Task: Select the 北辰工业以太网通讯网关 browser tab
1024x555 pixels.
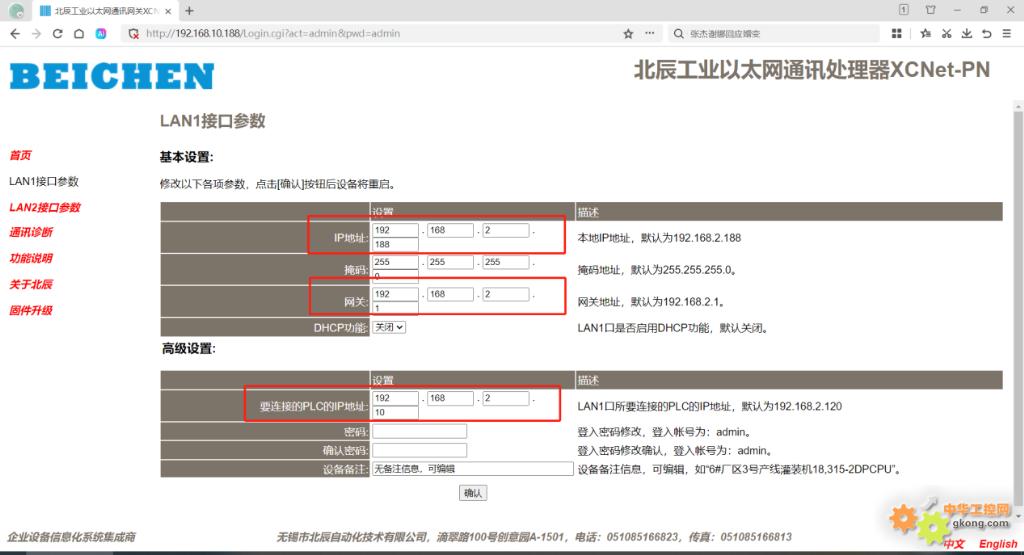Action: (104, 11)
